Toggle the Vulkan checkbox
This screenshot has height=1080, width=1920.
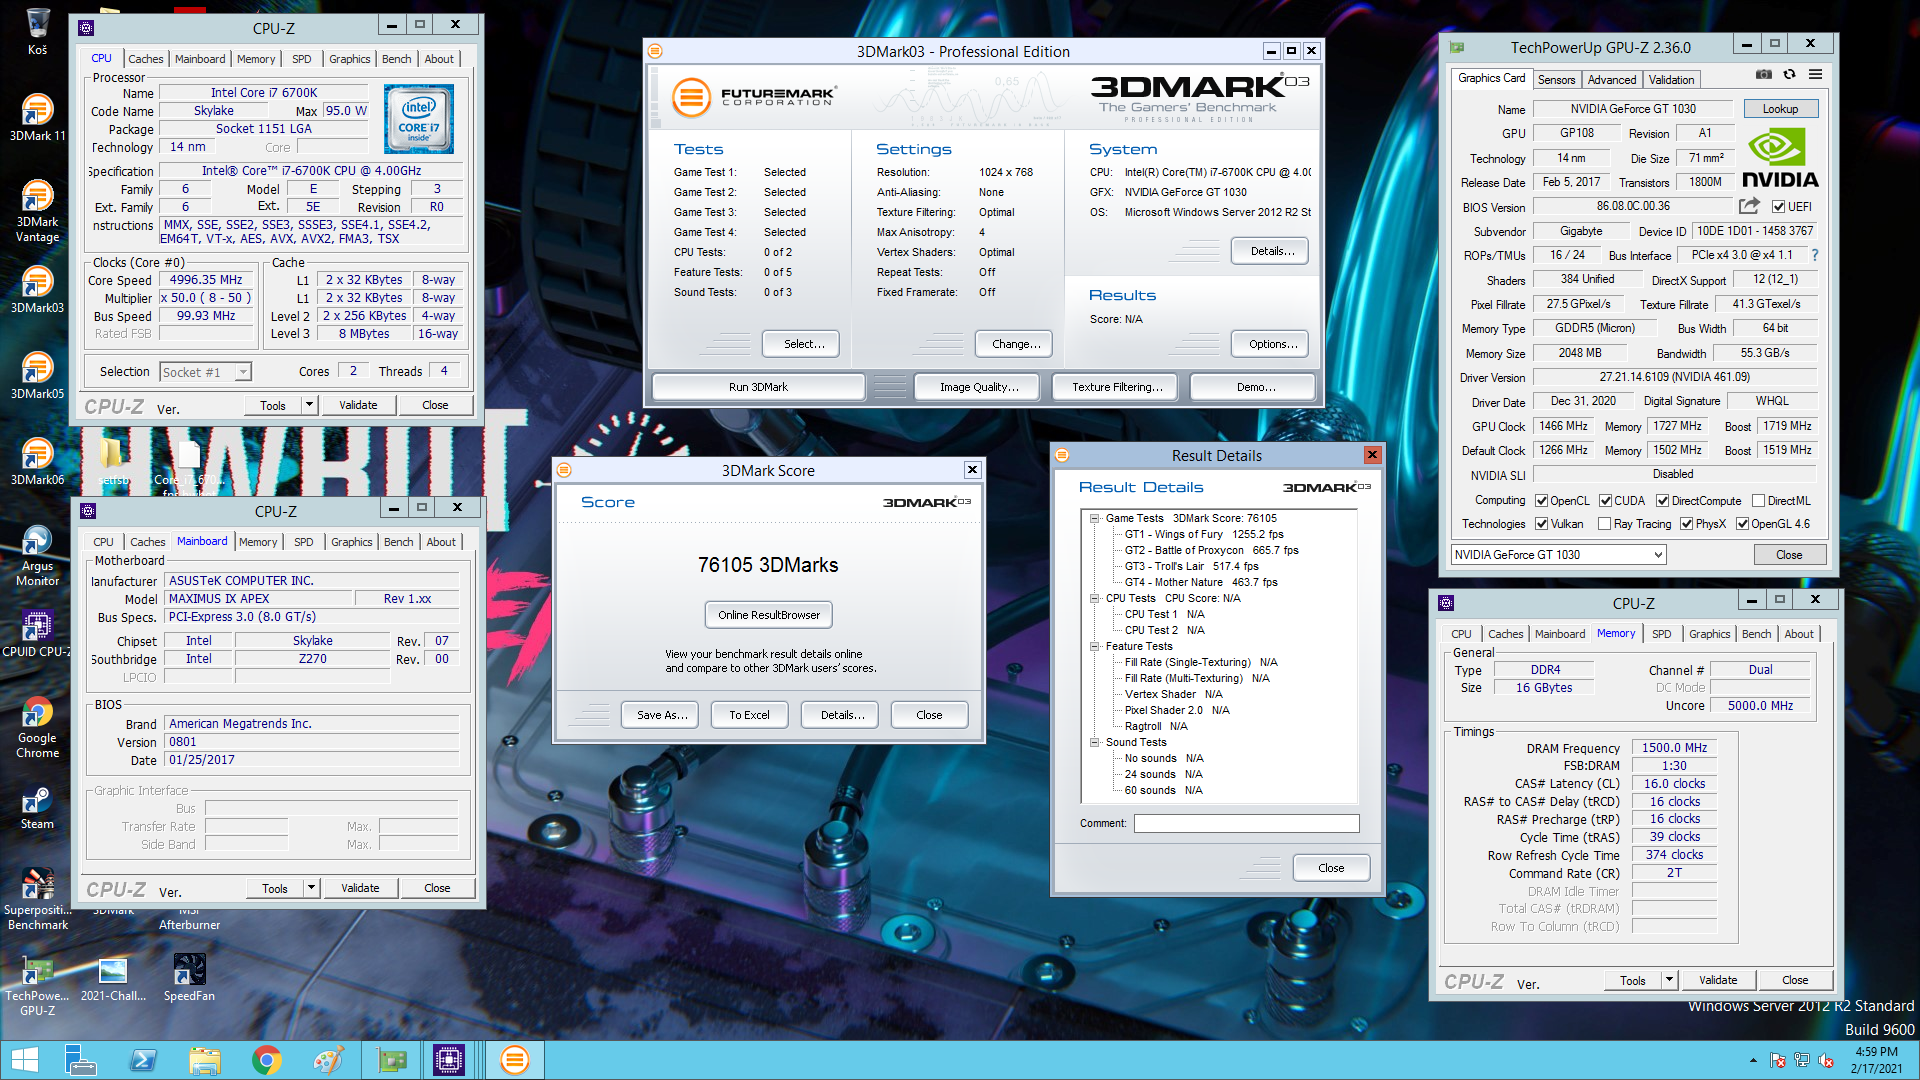1542,524
